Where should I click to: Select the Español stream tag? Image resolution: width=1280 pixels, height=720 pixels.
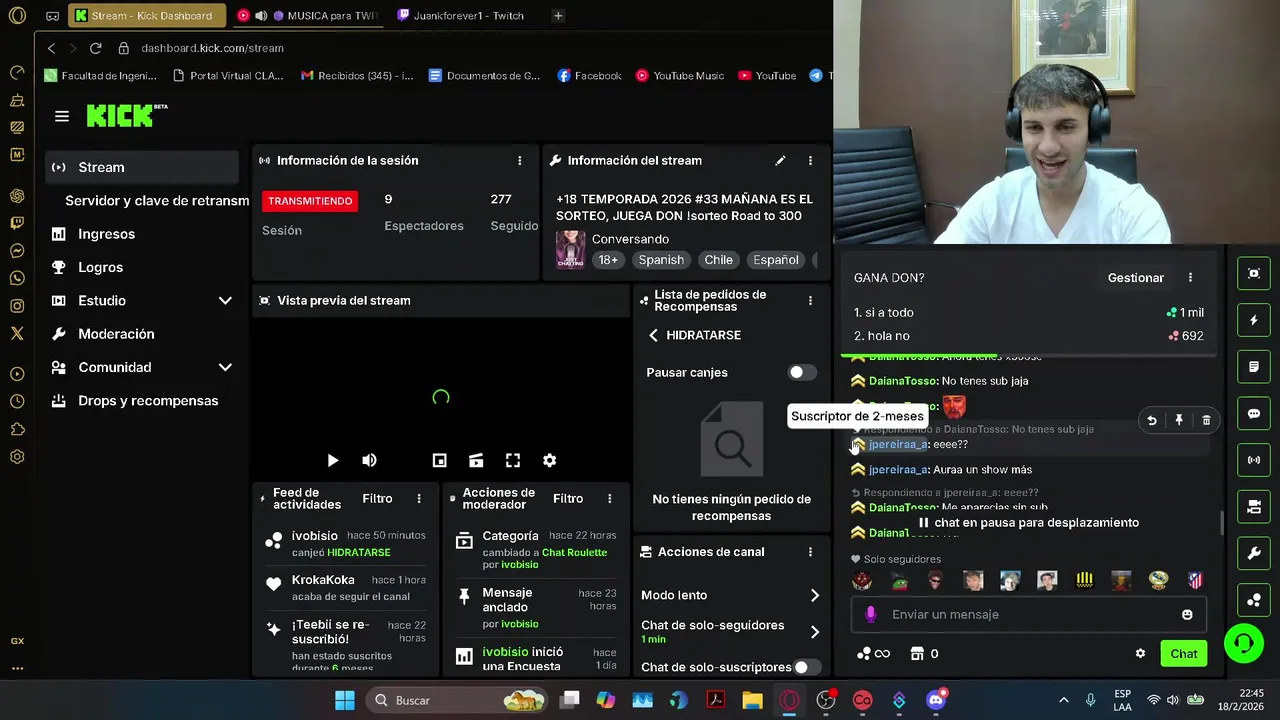click(x=776, y=260)
